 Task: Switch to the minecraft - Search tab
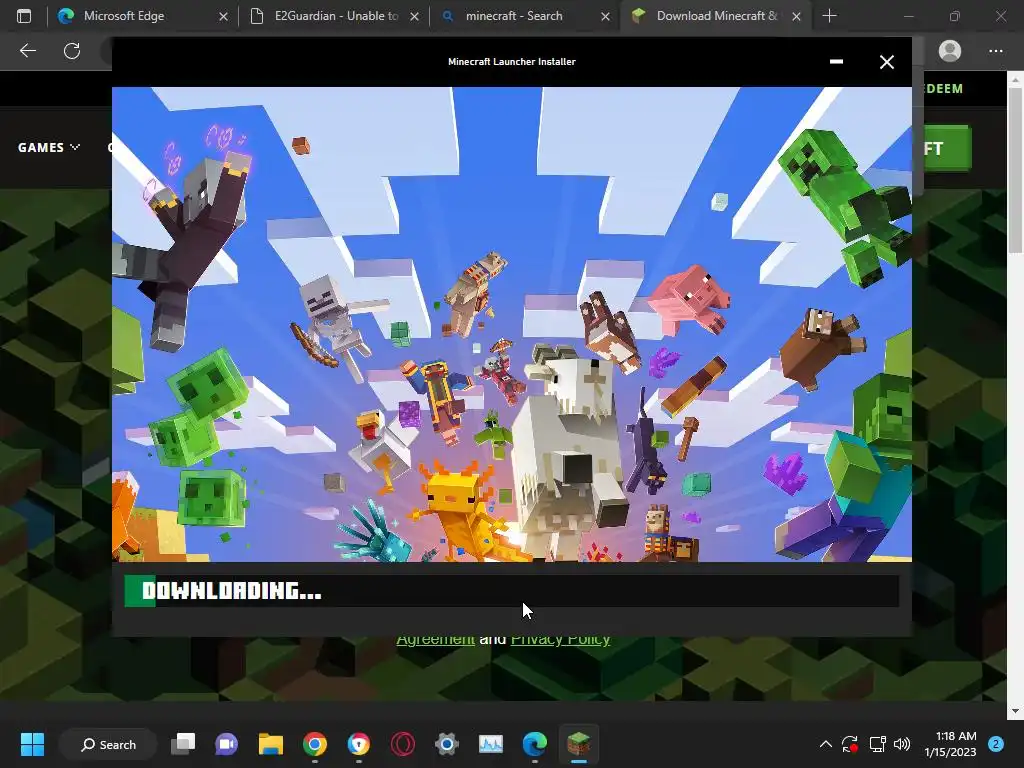pos(526,16)
